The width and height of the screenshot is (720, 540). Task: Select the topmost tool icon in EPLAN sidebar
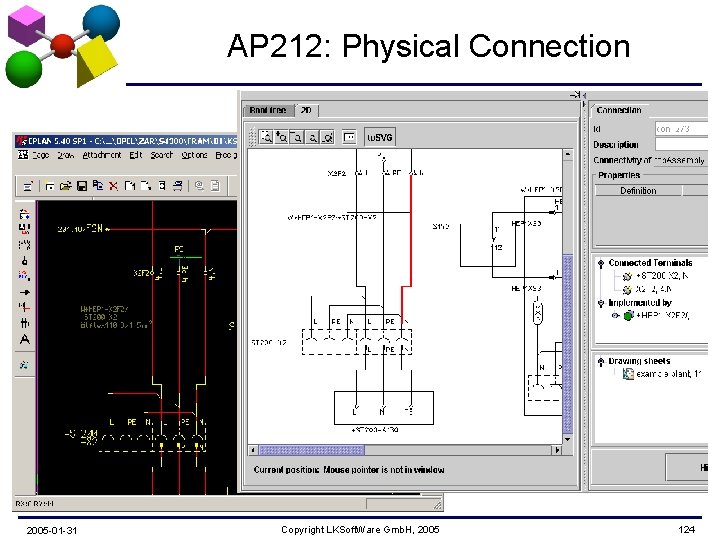(x=25, y=214)
